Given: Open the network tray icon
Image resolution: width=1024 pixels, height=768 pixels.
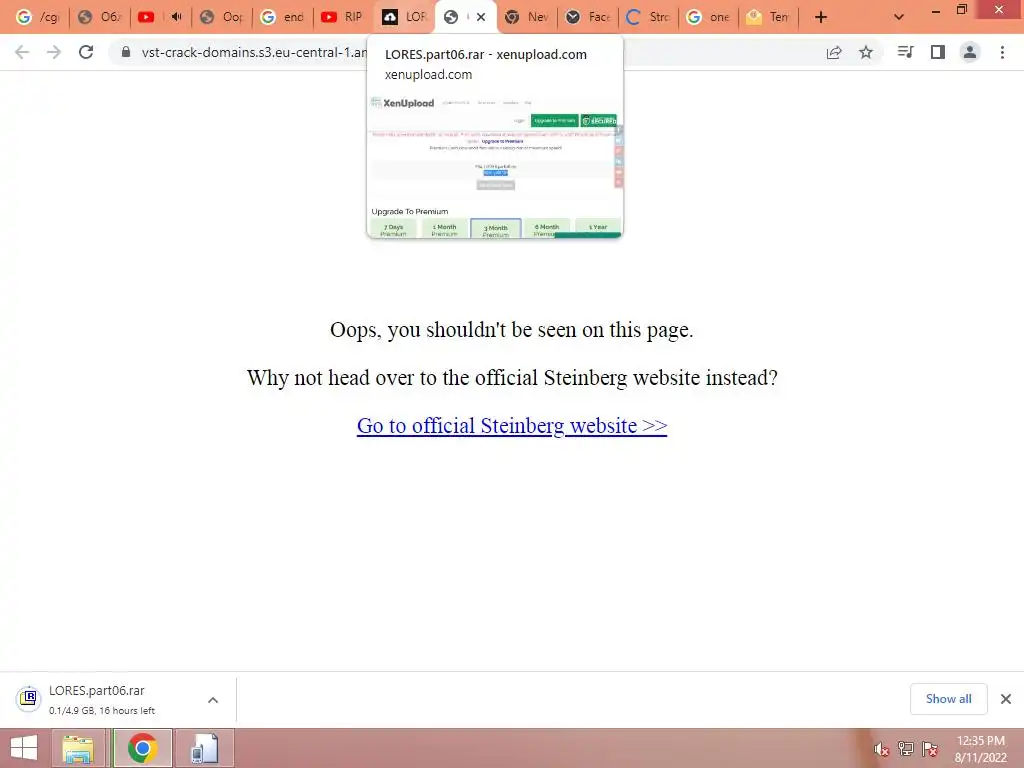Looking at the screenshot, I should pyautogui.click(x=905, y=749).
